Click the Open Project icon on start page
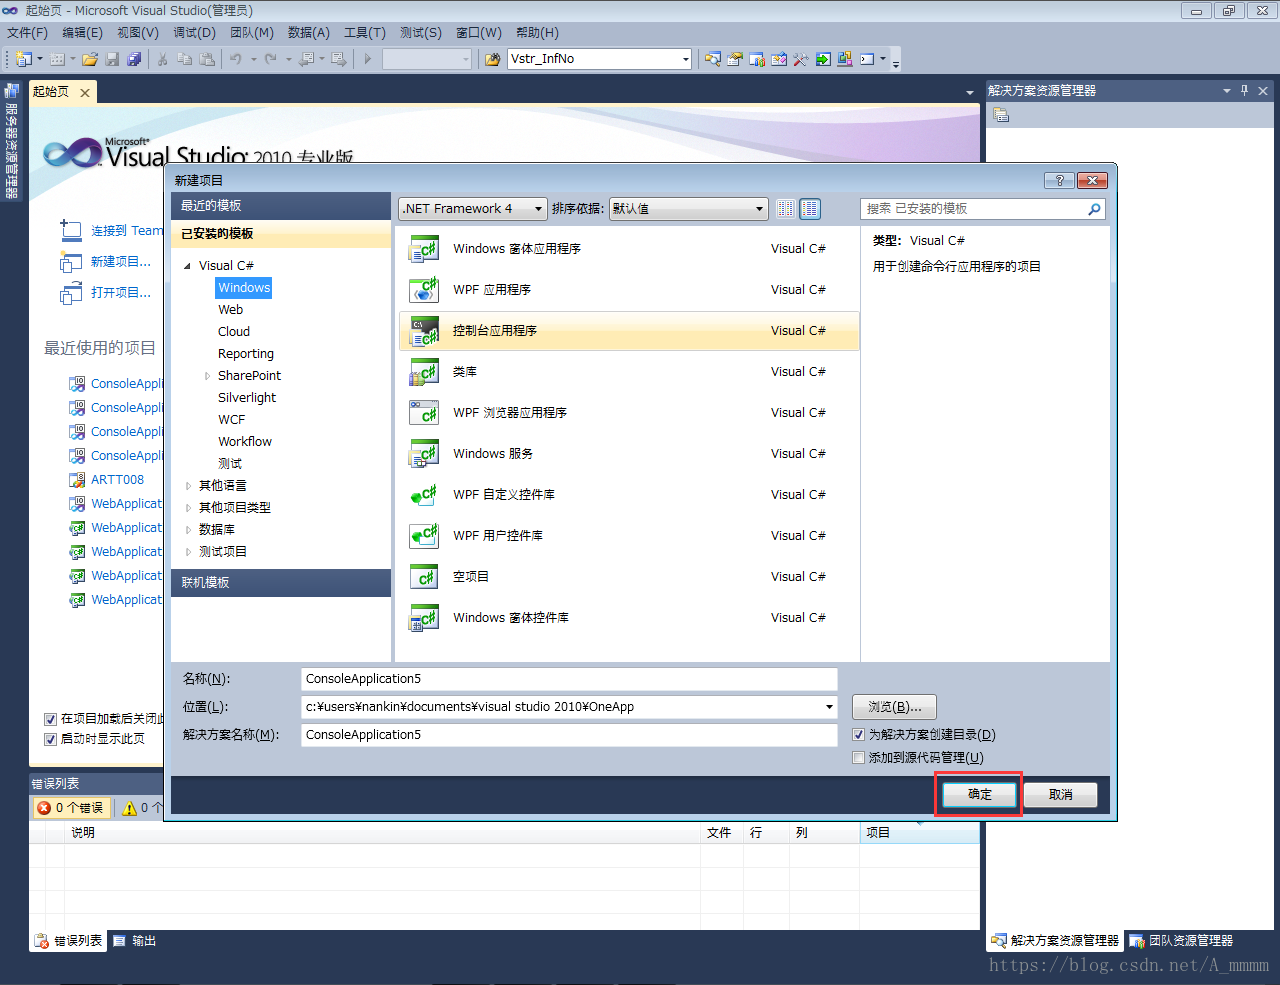Viewport: 1280px width, 985px height. pyautogui.click(x=71, y=293)
